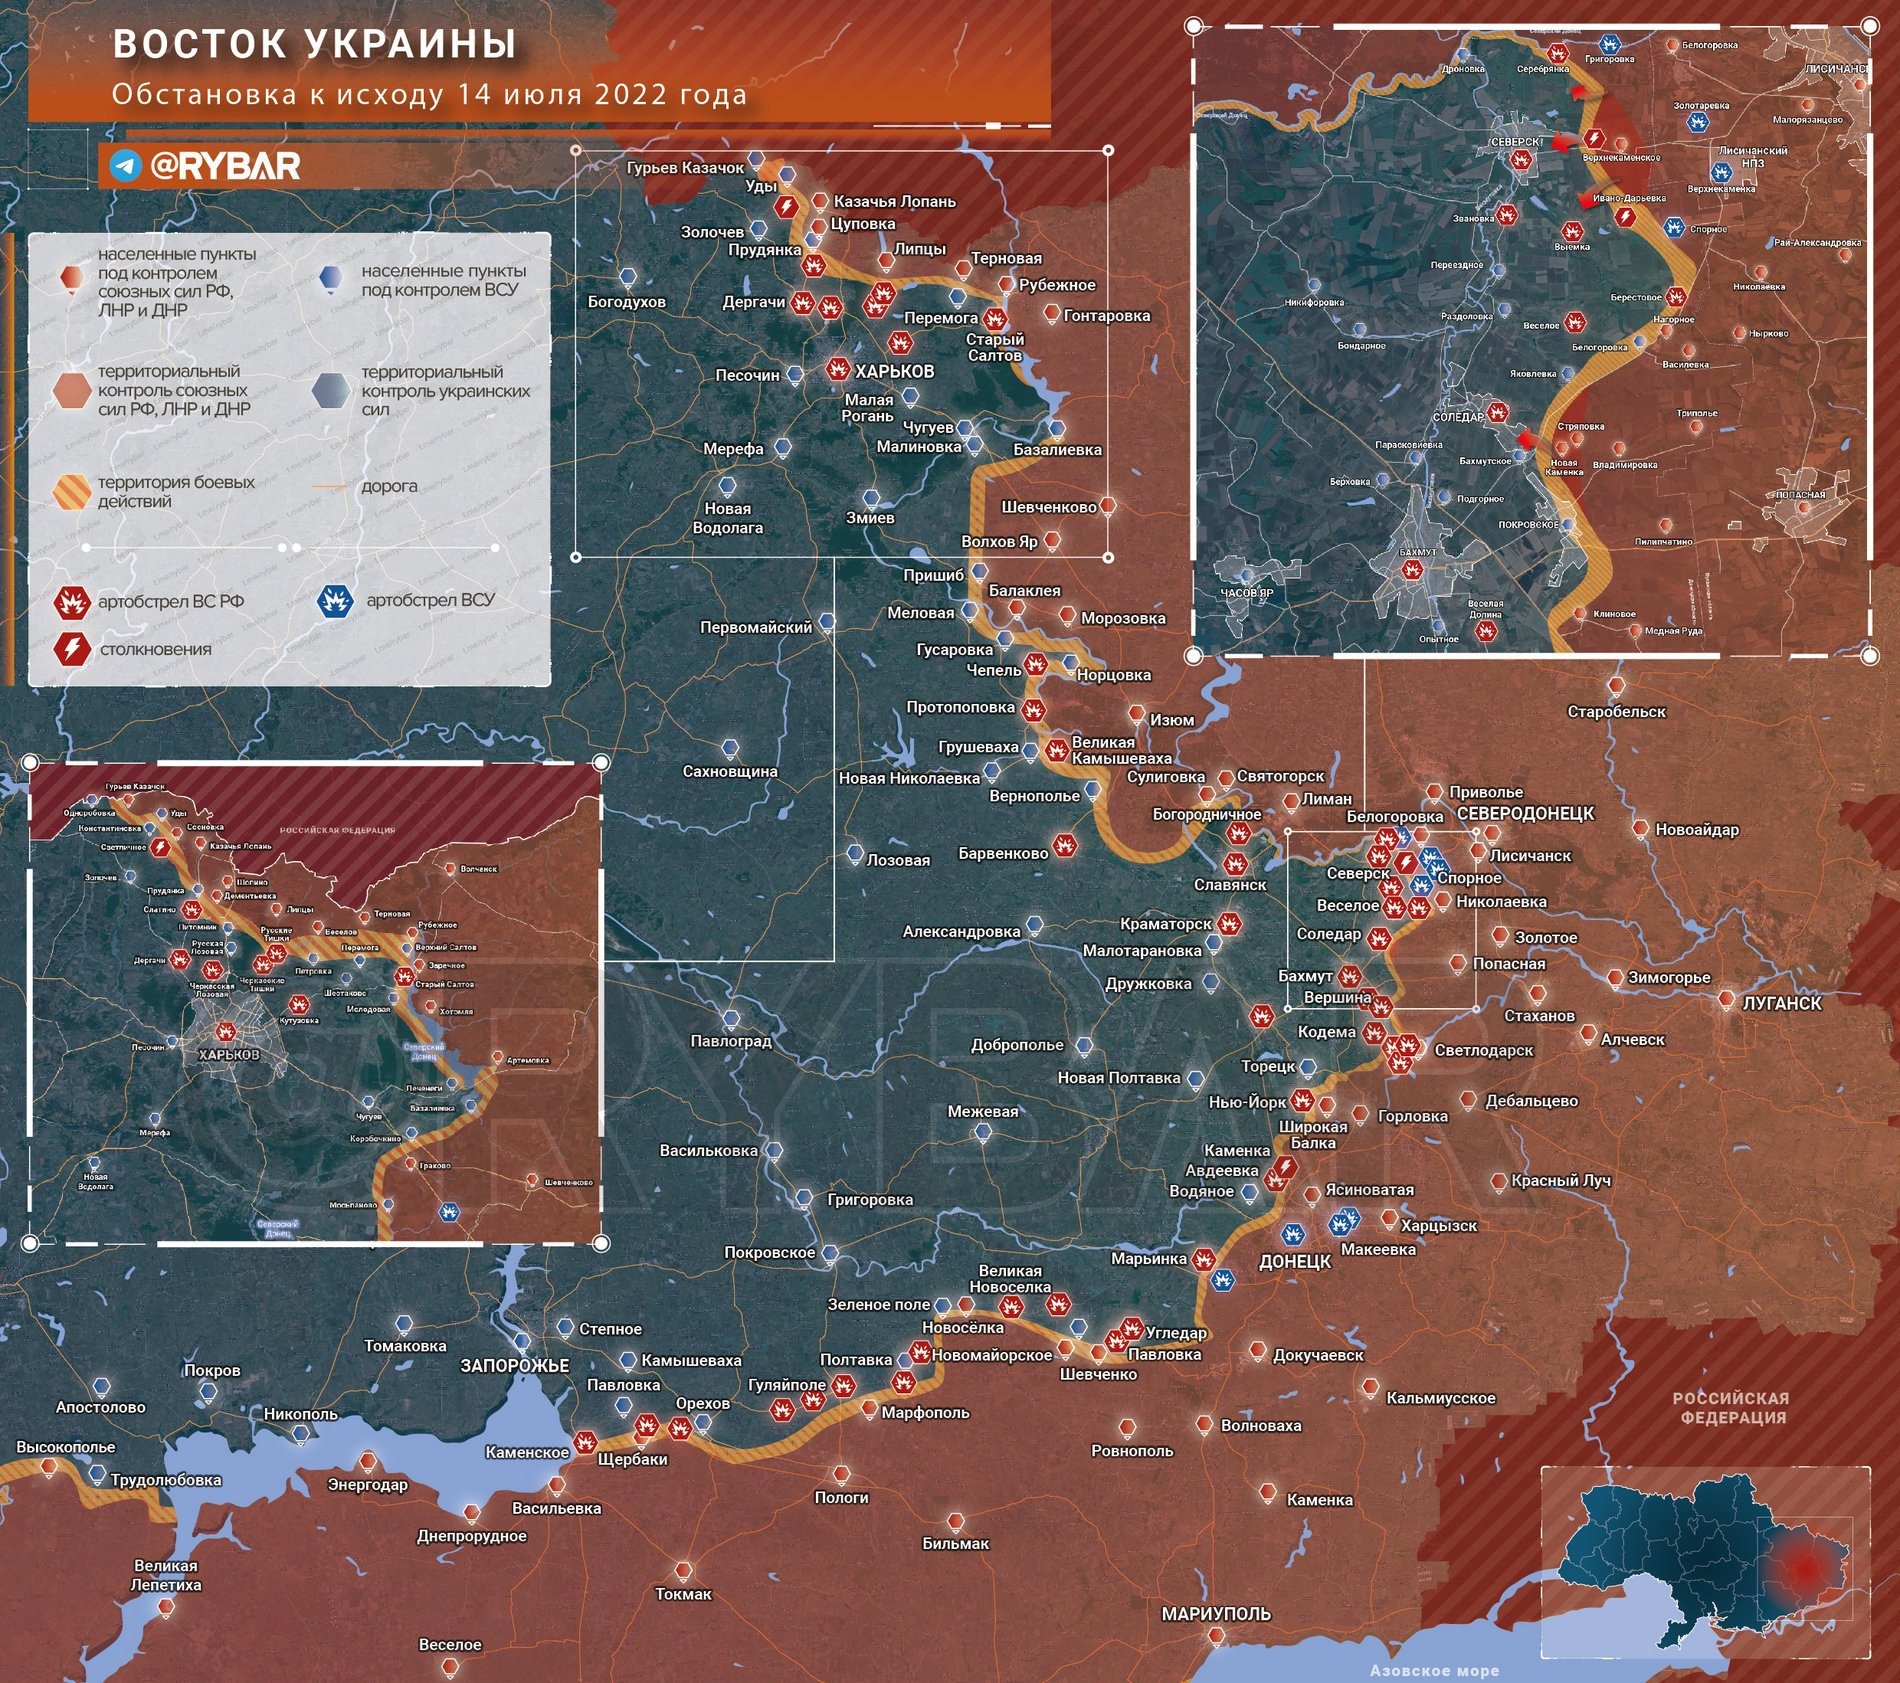Screen dimensions: 1900x1683
Task: Click the red settlement marker above Токмак
Action: pyautogui.click(x=684, y=1572)
